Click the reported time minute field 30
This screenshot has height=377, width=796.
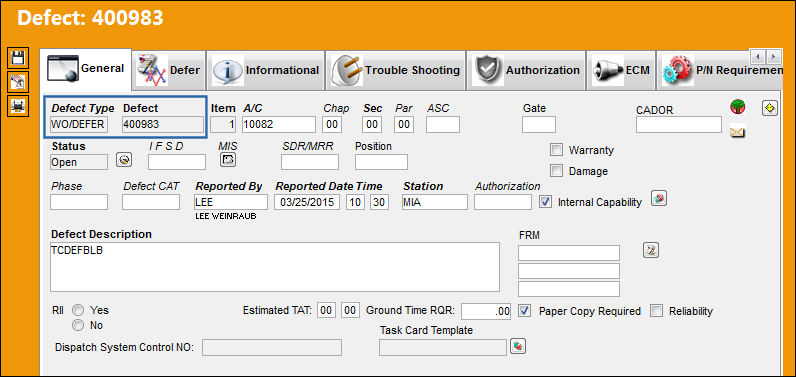379,202
